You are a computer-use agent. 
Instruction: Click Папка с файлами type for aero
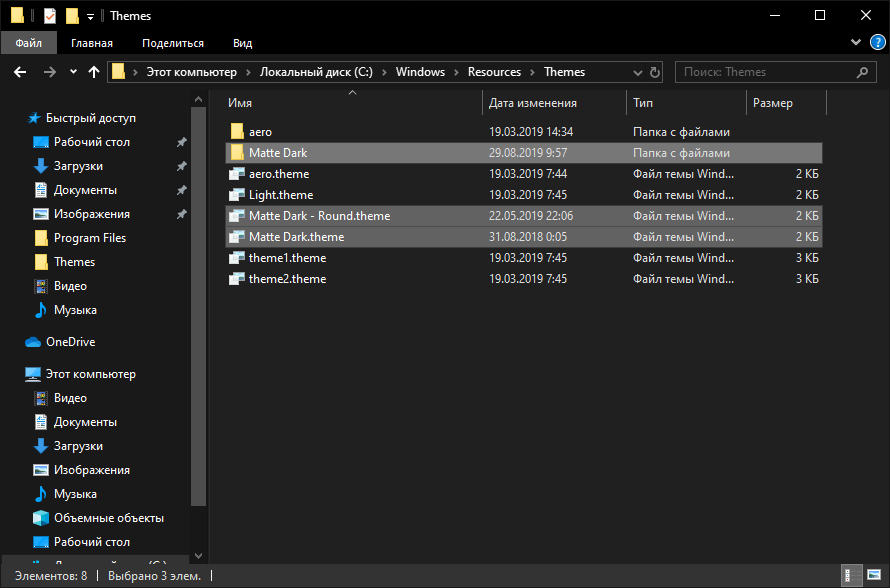point(681,132)
